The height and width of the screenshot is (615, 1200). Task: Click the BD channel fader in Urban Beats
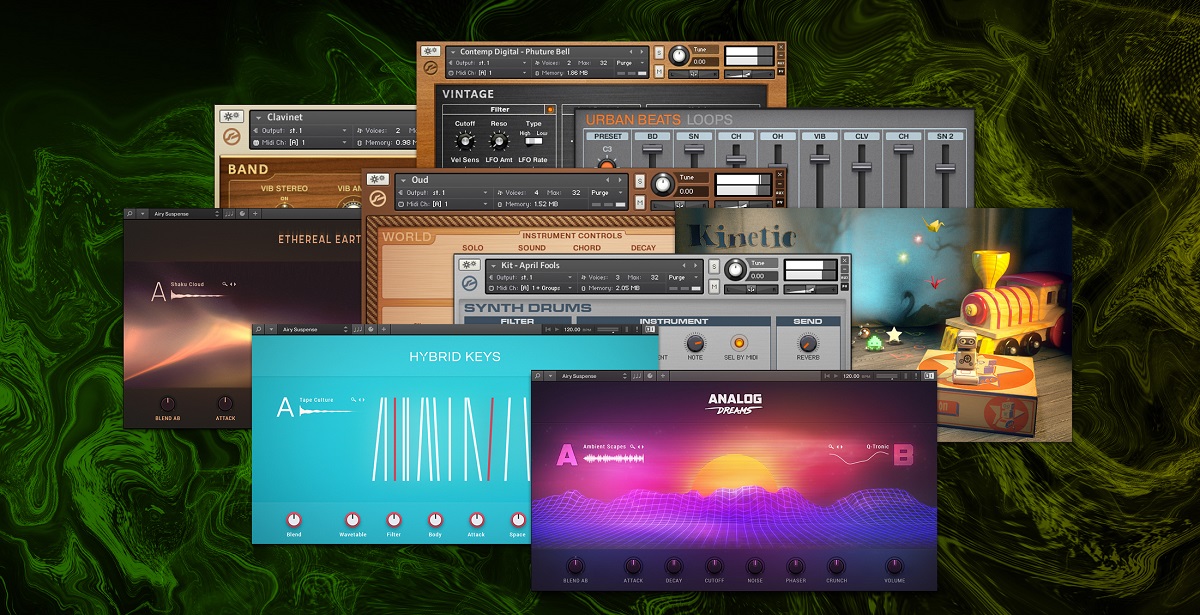click(652, 150)
